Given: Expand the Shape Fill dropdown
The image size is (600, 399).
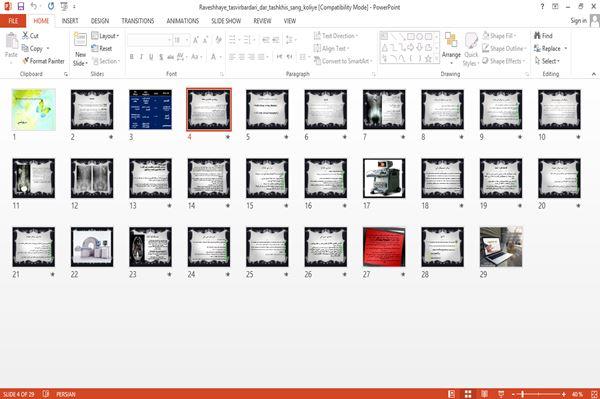Looking at the screenshot, I should coord(499,36).
